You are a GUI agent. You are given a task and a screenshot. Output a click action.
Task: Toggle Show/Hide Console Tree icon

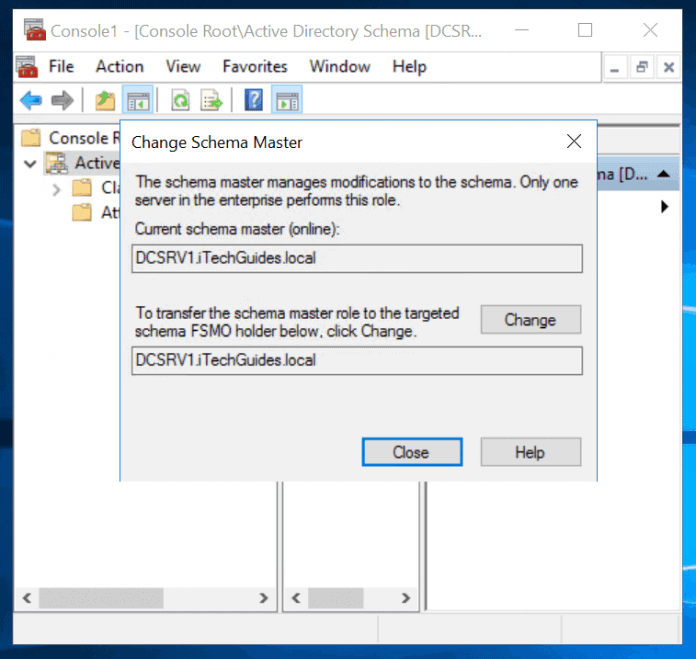point(137,100)
